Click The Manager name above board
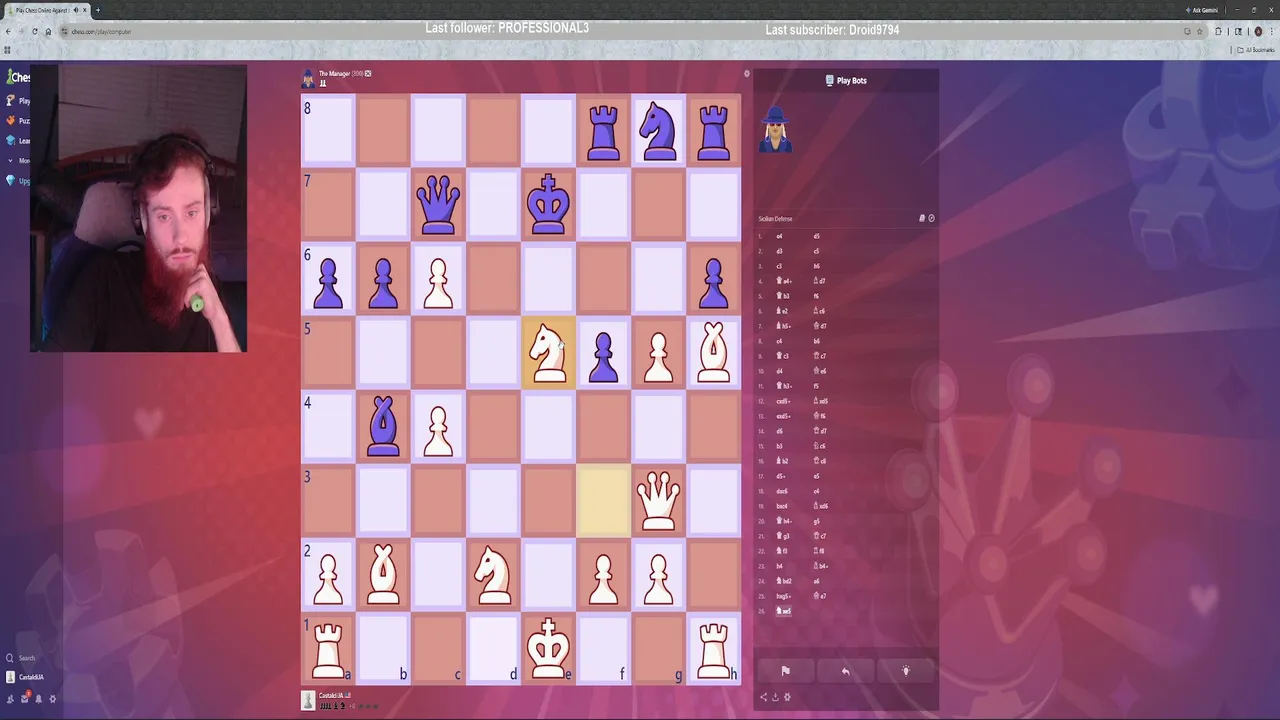The width and height of the screenshot is (1280, 720). [x=334, y=73]
